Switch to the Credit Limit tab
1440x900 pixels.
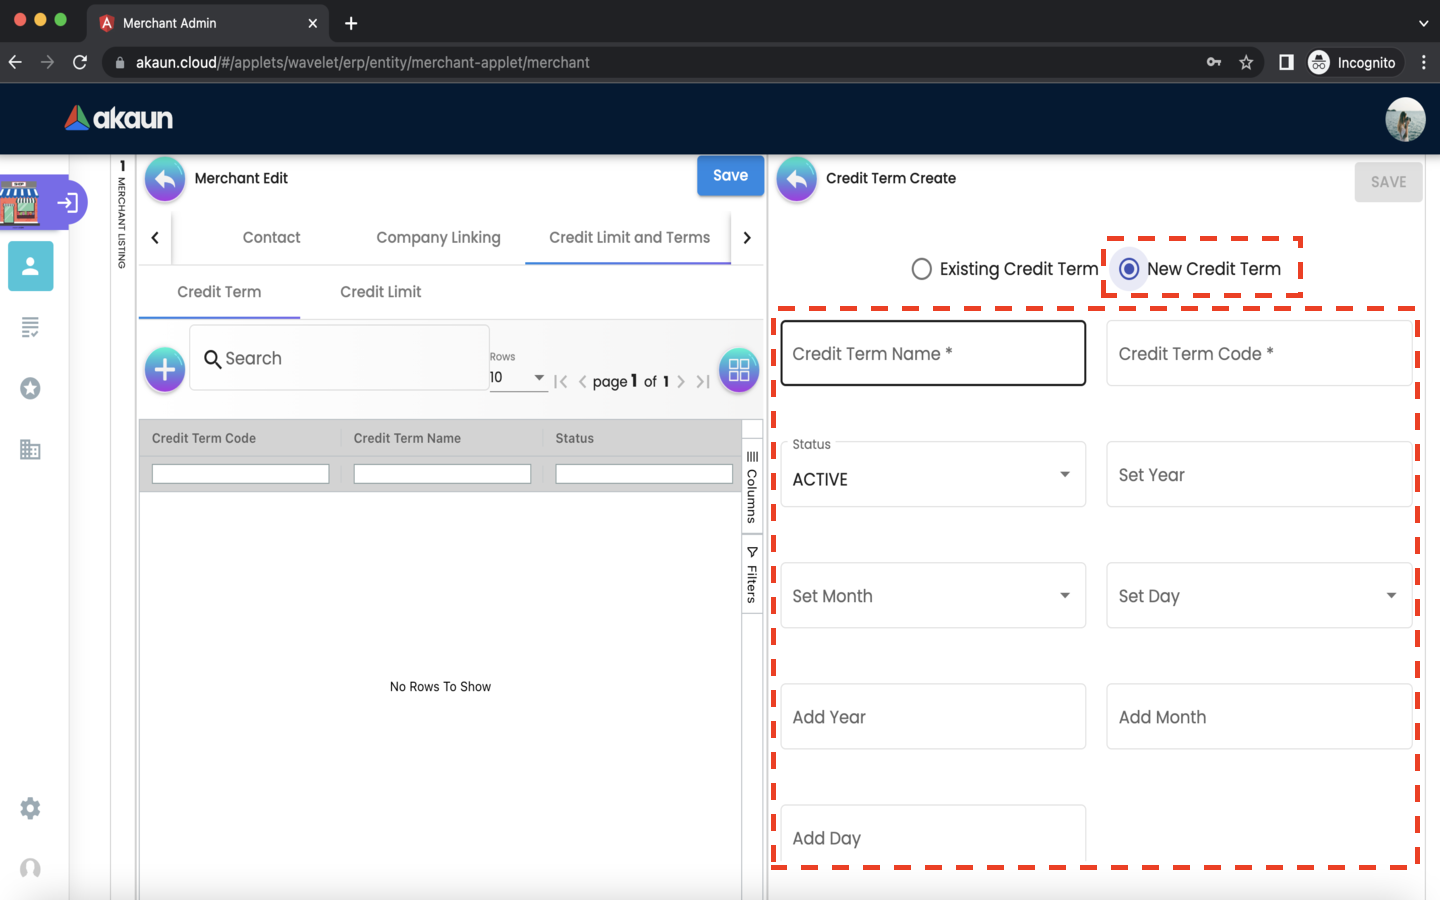(x=380, y=292)
